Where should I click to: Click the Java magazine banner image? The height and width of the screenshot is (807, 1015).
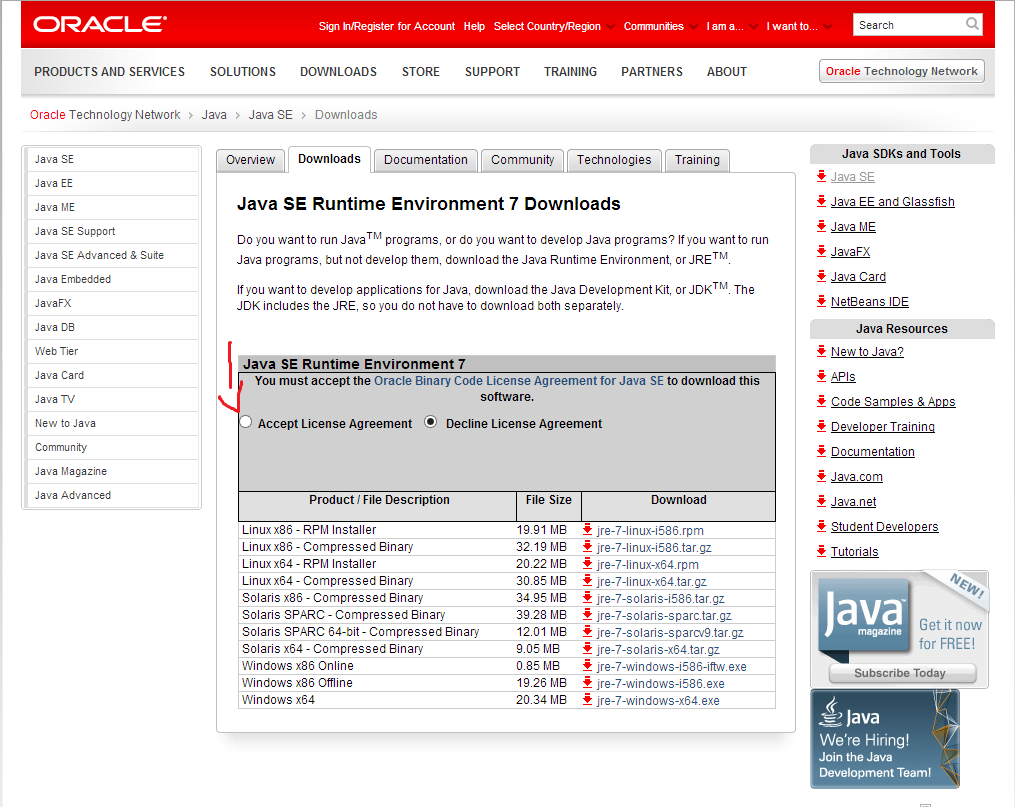coord(899,629)
